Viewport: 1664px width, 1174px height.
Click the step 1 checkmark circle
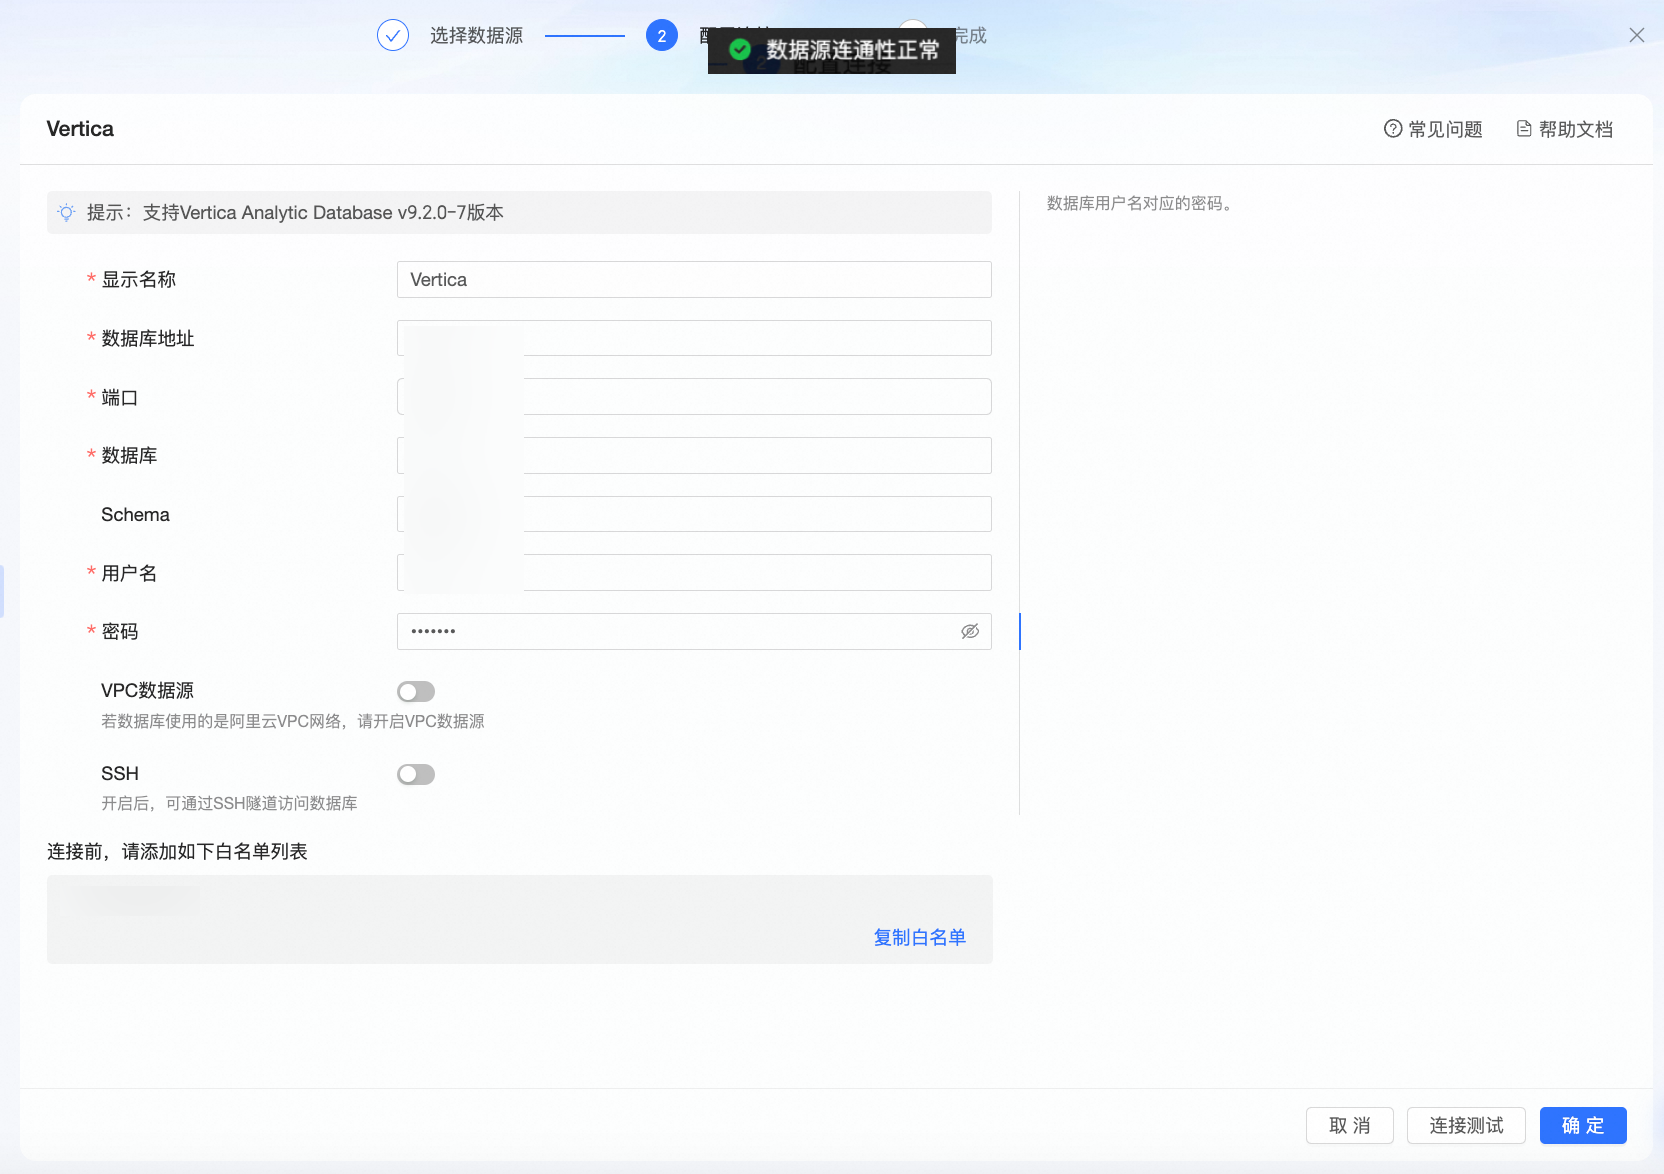coord(393,35)
